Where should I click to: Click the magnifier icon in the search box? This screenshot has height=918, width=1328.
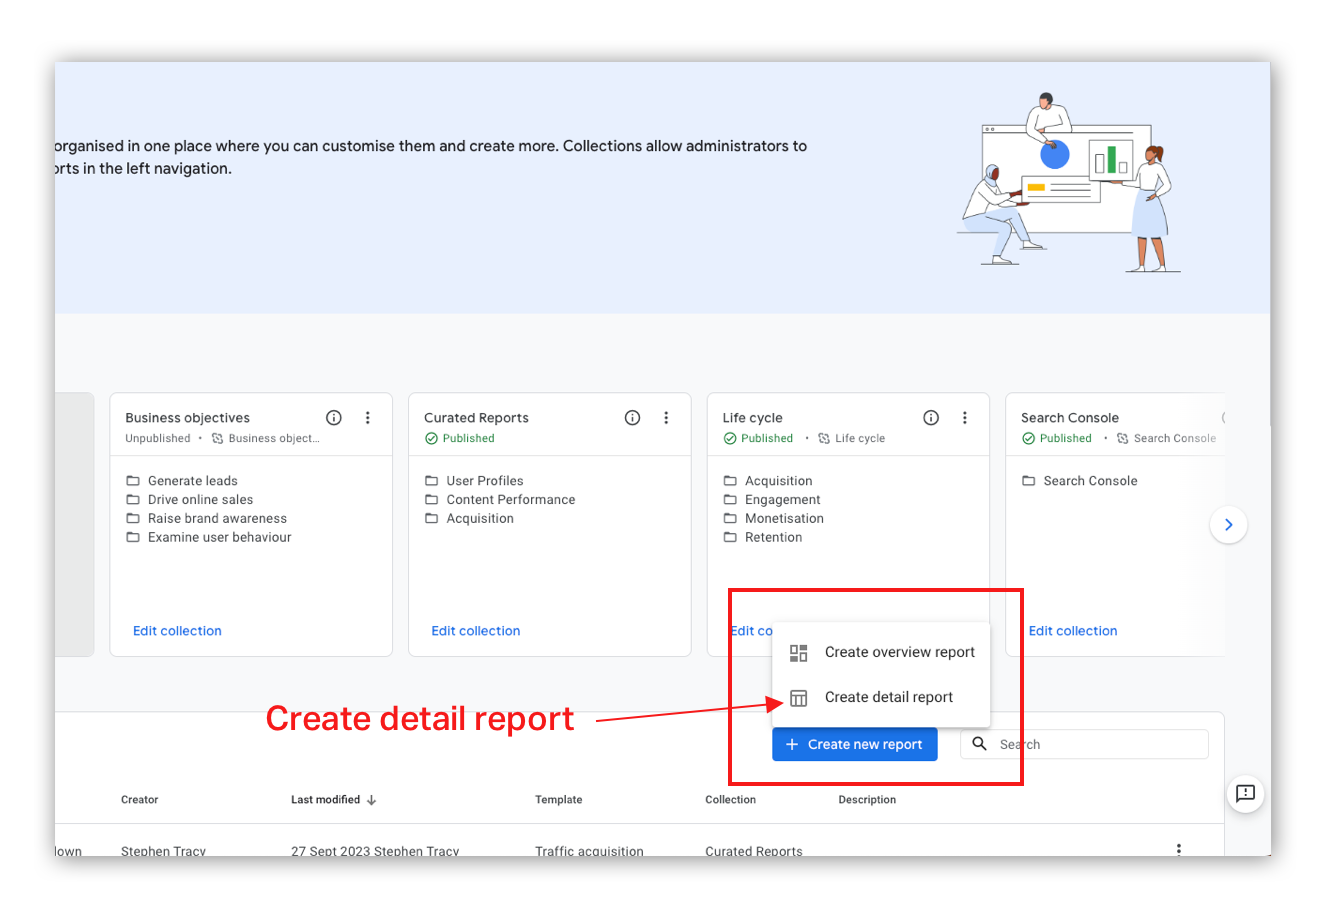[978, 744]
